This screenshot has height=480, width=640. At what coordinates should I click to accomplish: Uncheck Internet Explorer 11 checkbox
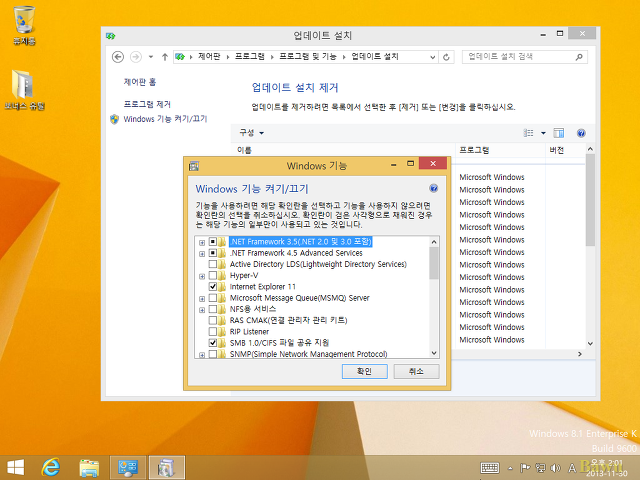(213, 287)
